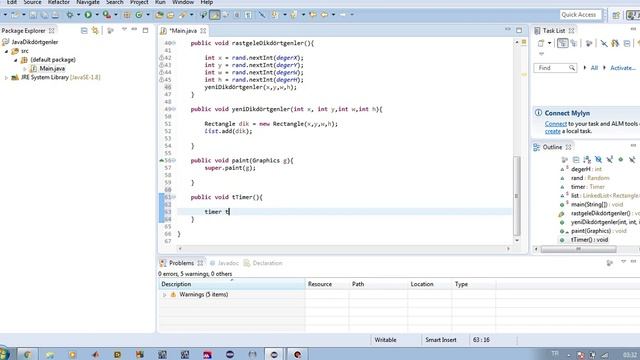Click the Open Type toolbar icon

159,15
